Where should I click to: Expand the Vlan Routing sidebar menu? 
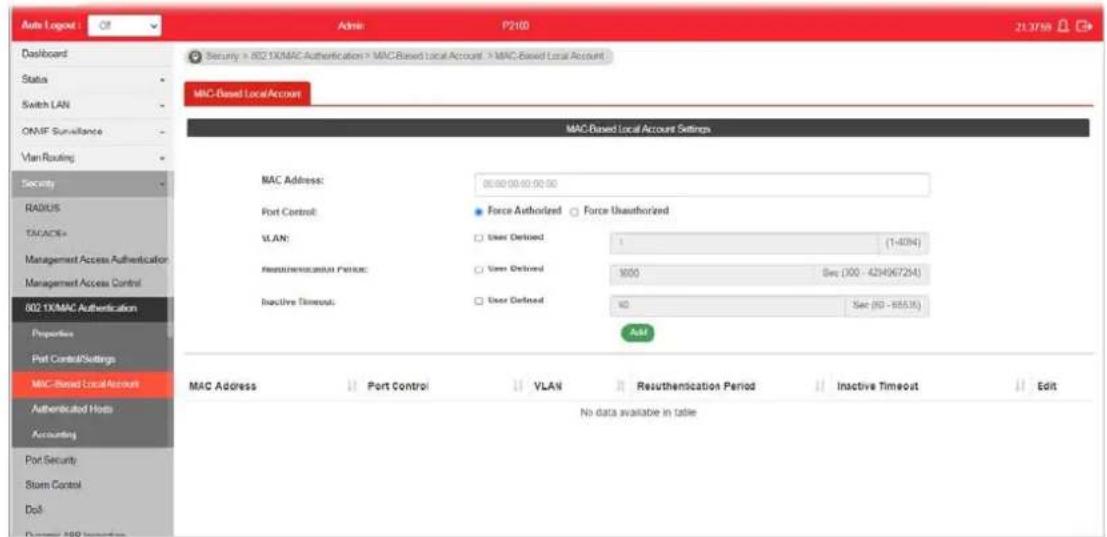[91, 159]
